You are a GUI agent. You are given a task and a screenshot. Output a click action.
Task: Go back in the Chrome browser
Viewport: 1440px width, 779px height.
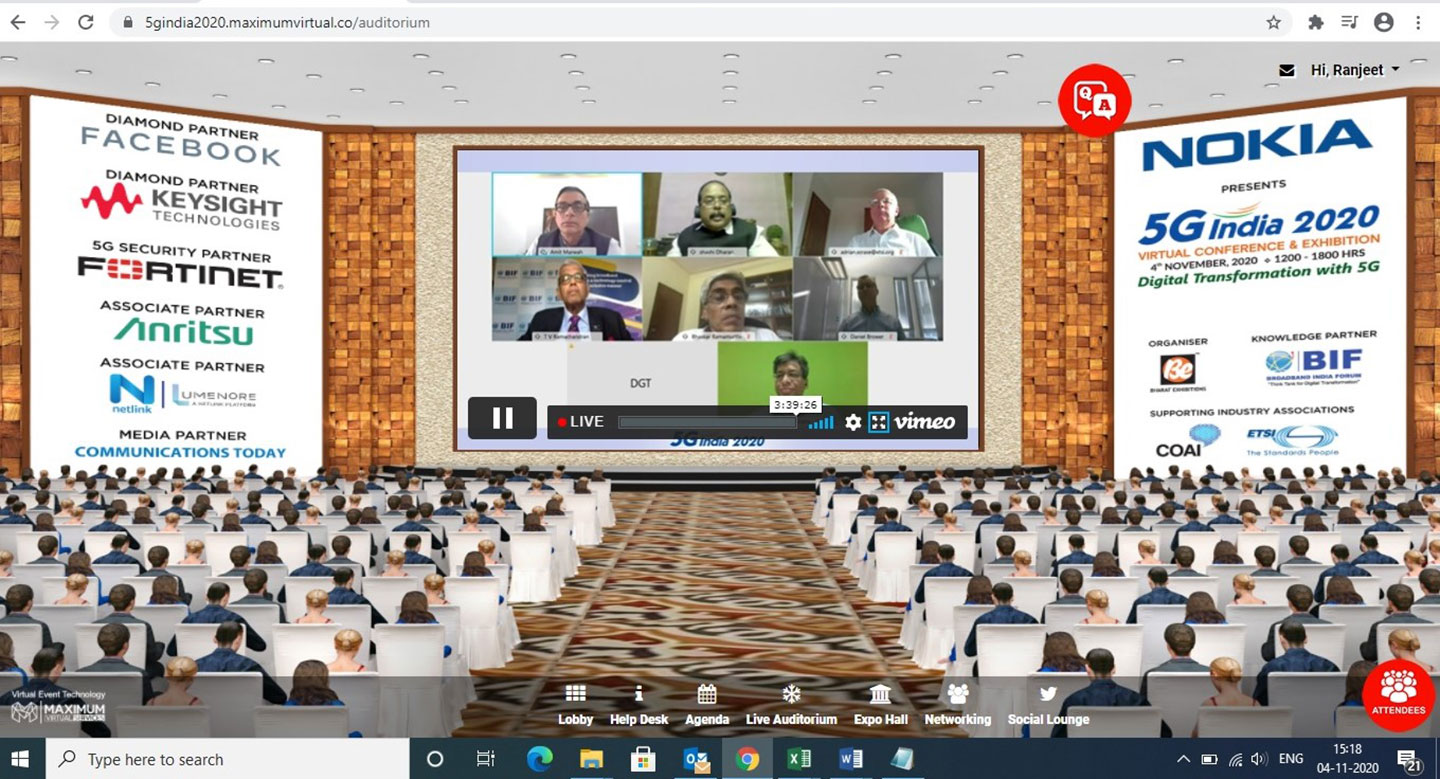18,22
